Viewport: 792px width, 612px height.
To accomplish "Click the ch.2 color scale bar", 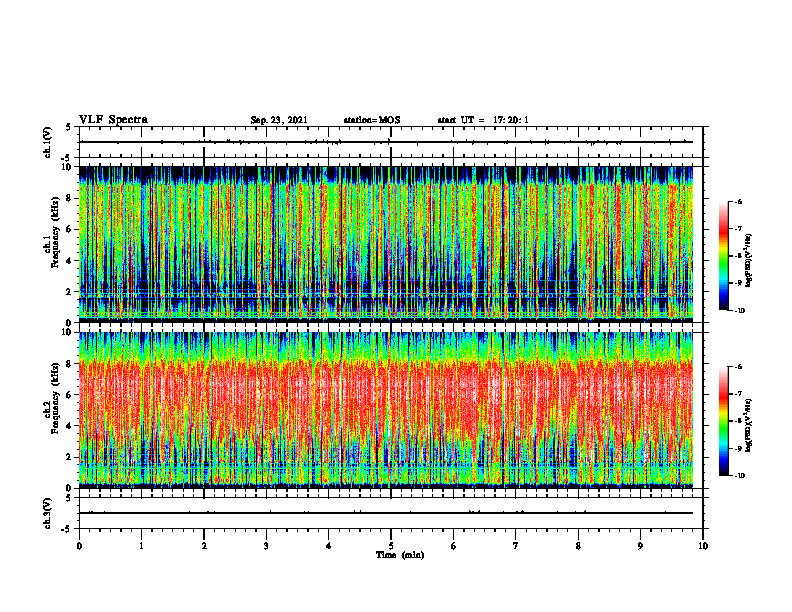I will pos(723,421).
